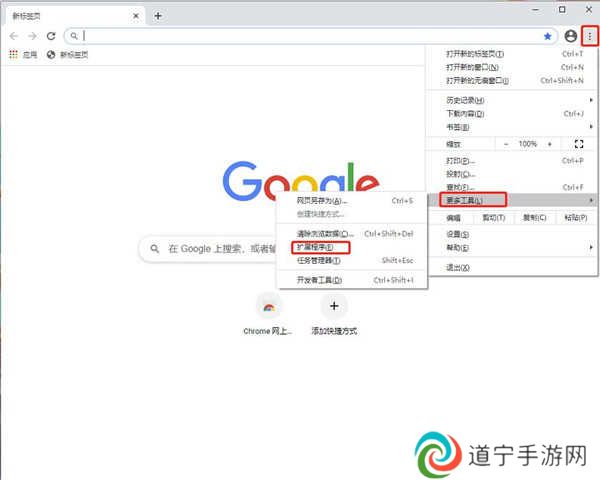This screenshot has height=480, width=600.
Task: Open the 新标签页 bookmark in bookmarks bar
Action: tap(67, 55)
